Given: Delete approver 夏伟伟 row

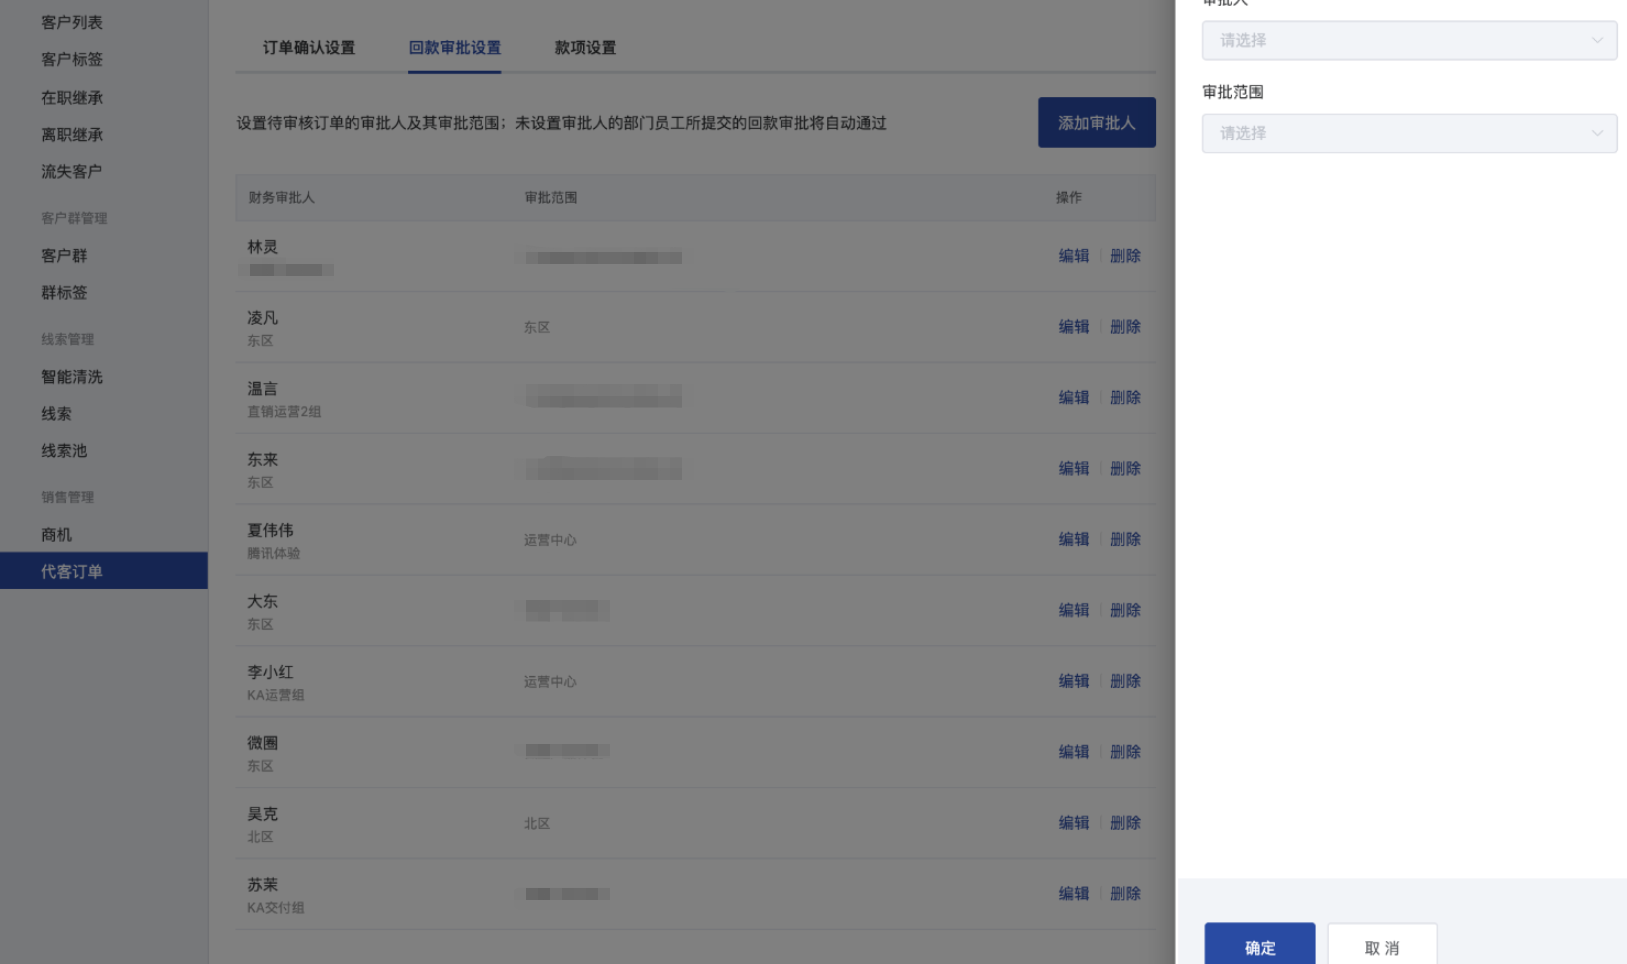Looking at the screenshot, I should (x=1125, y=540).
